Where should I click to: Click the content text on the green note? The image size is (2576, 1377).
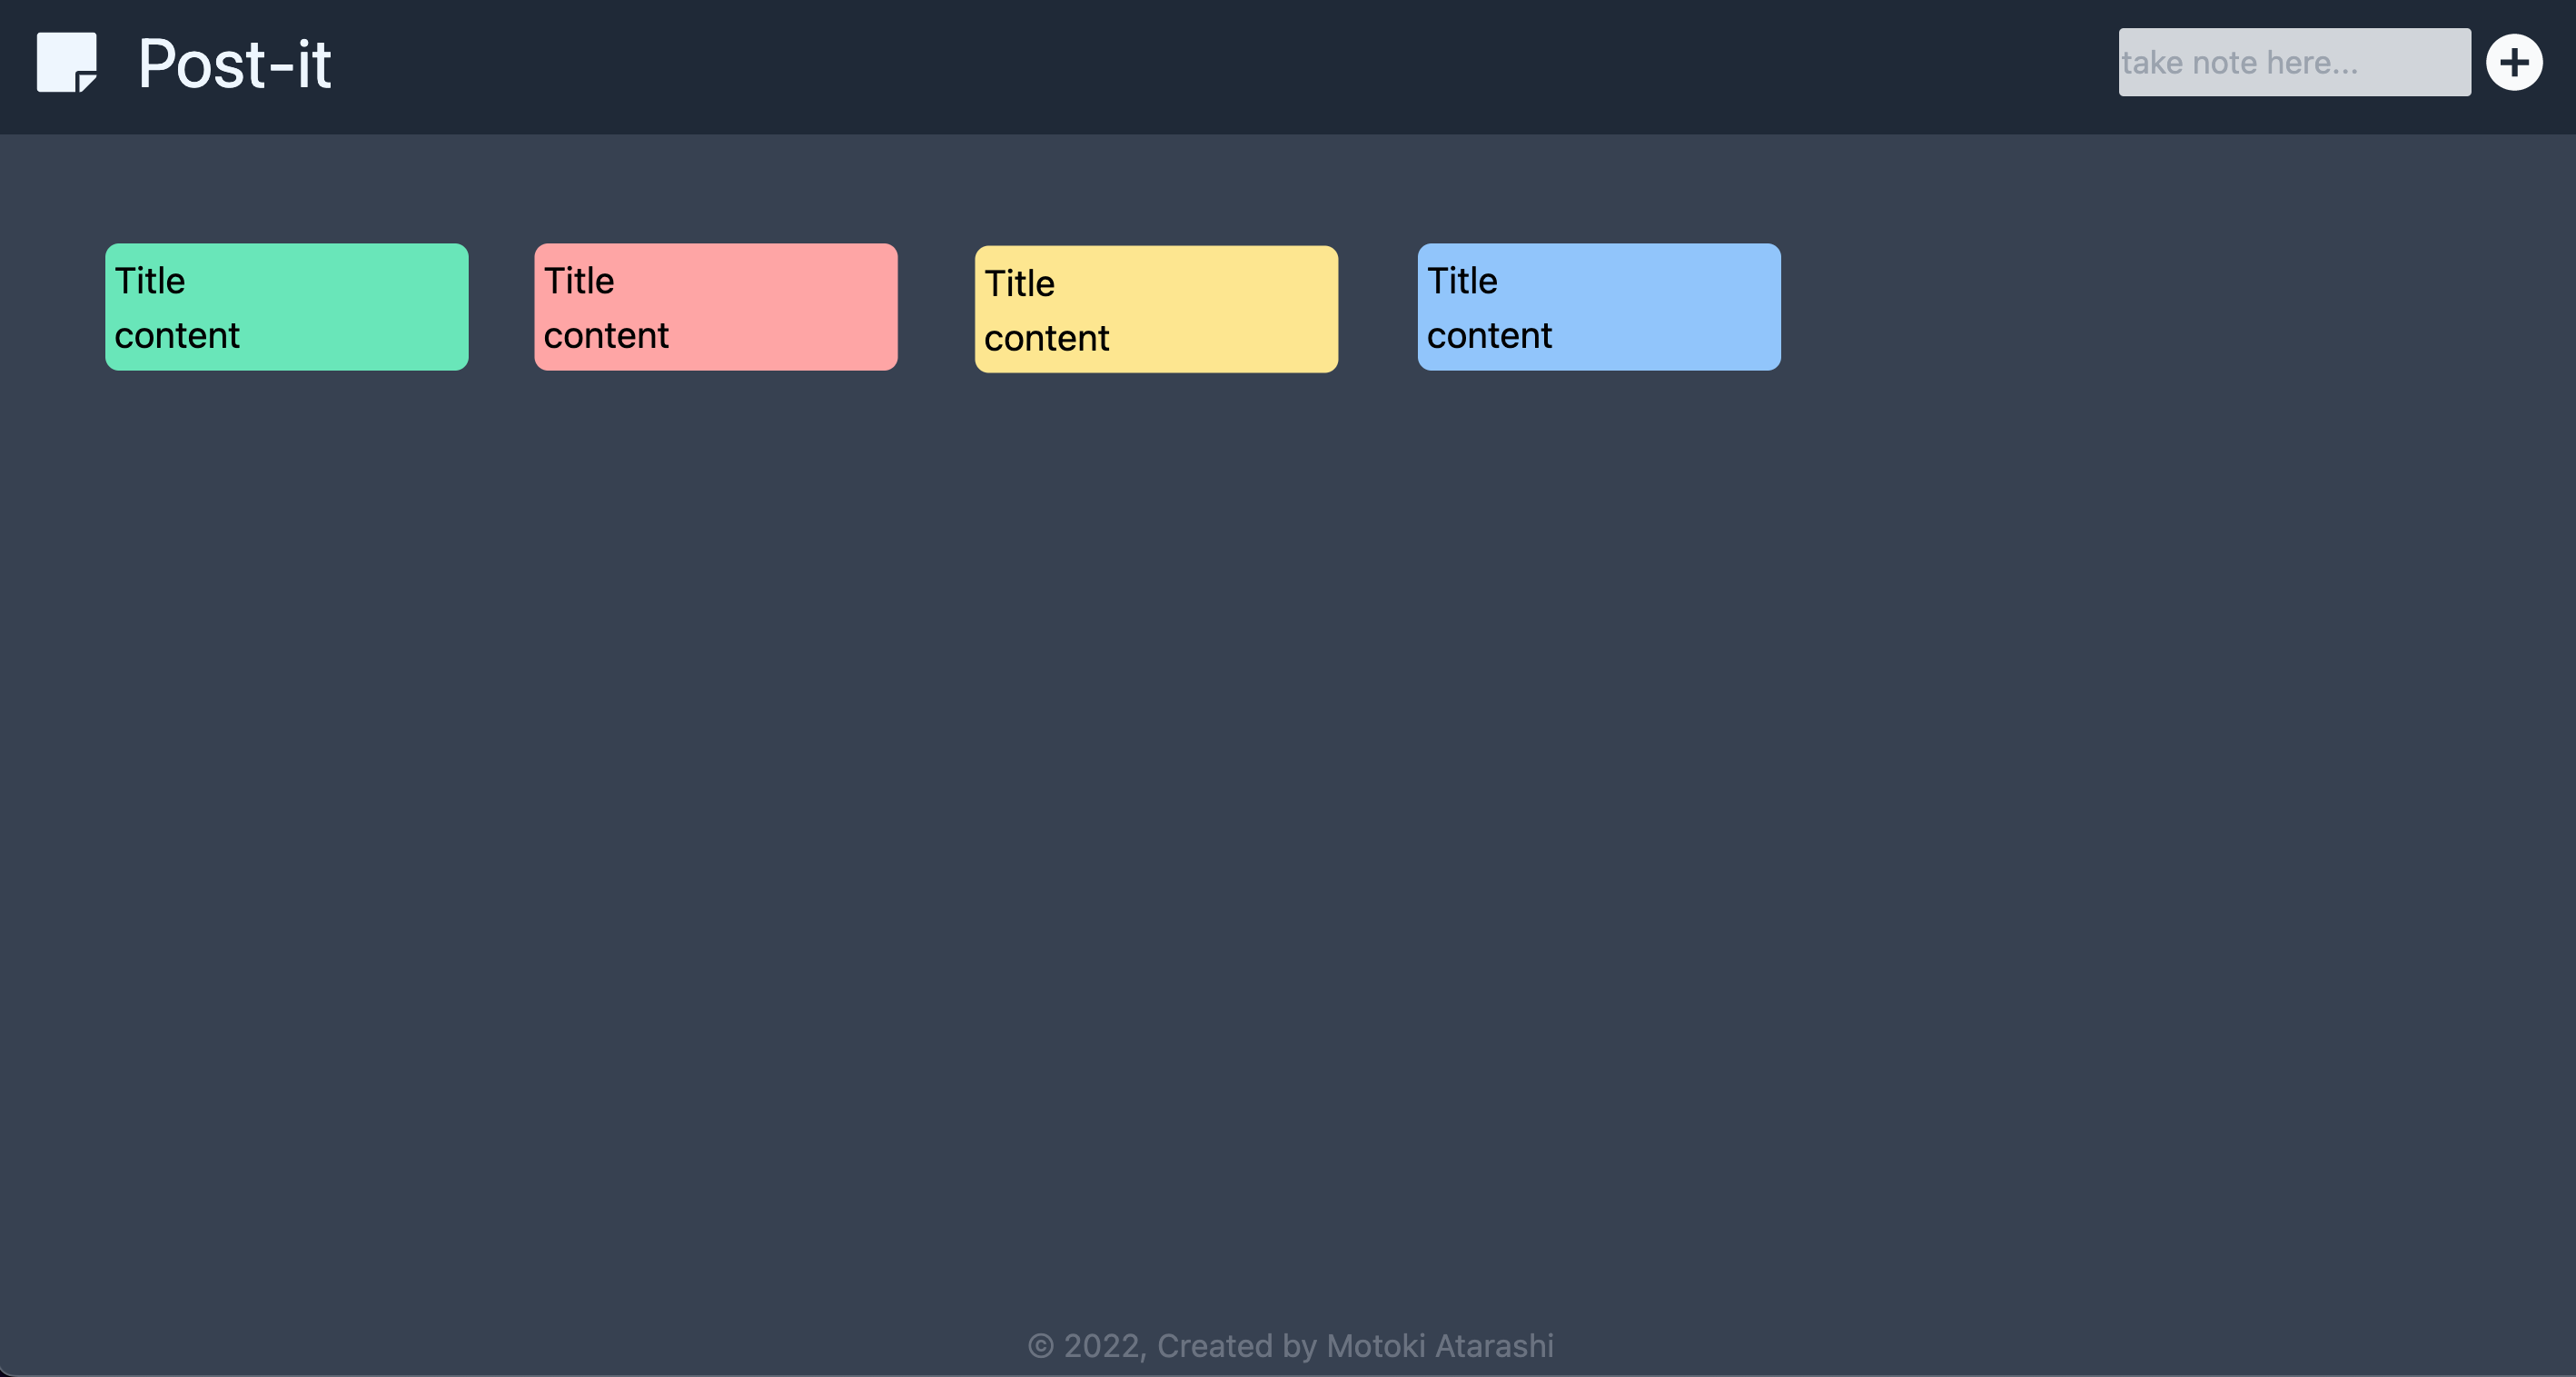pyautogui.click(x=176, y=336)
